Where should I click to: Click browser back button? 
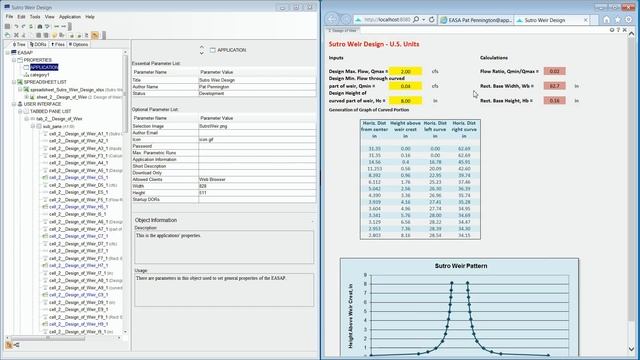[x=332, y=19]
